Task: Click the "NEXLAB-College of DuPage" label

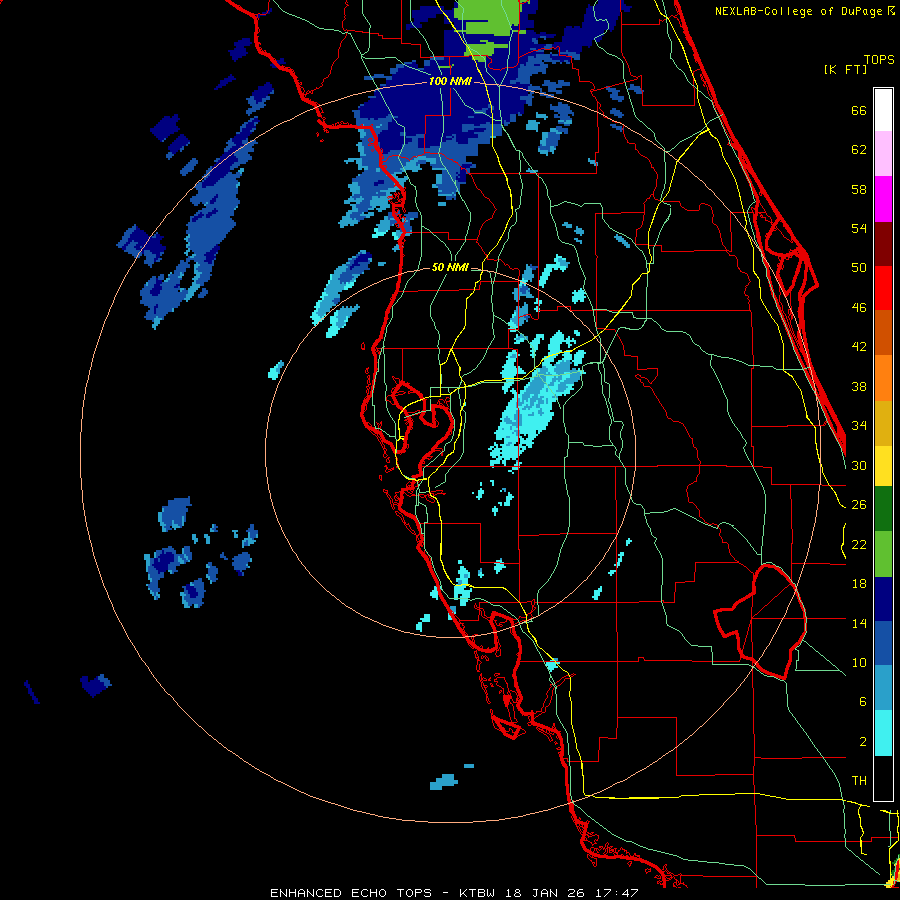Action: coord(798,11)
